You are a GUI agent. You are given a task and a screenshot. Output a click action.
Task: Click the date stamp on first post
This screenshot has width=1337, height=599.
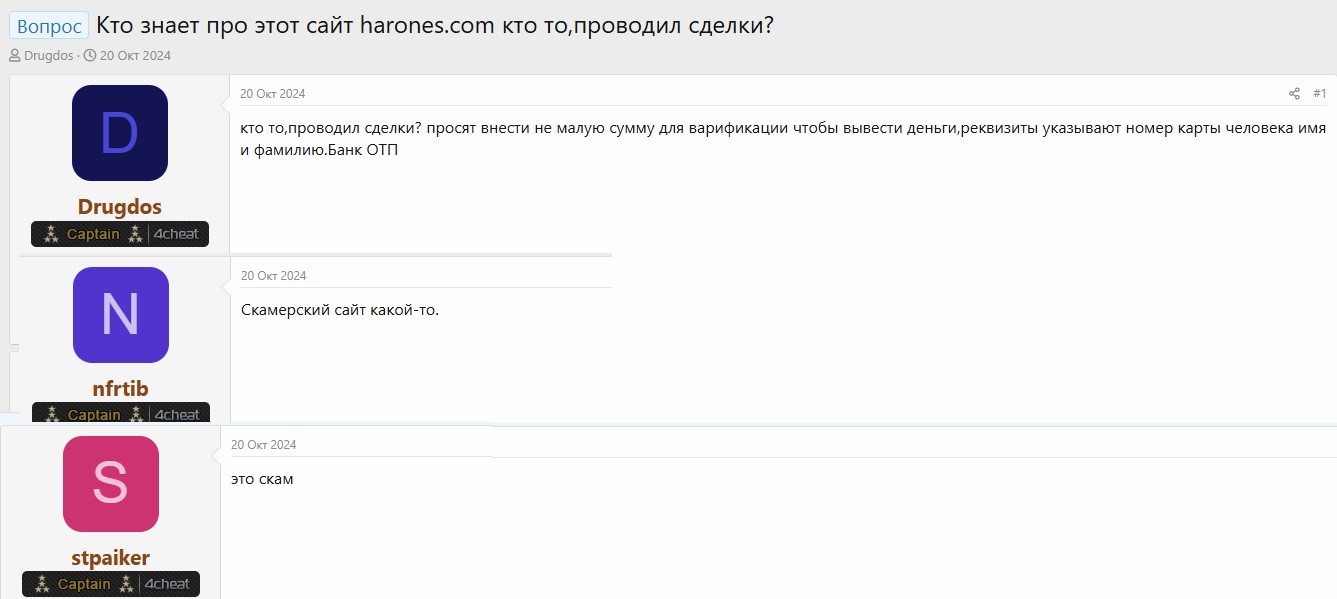pos(273,94)
